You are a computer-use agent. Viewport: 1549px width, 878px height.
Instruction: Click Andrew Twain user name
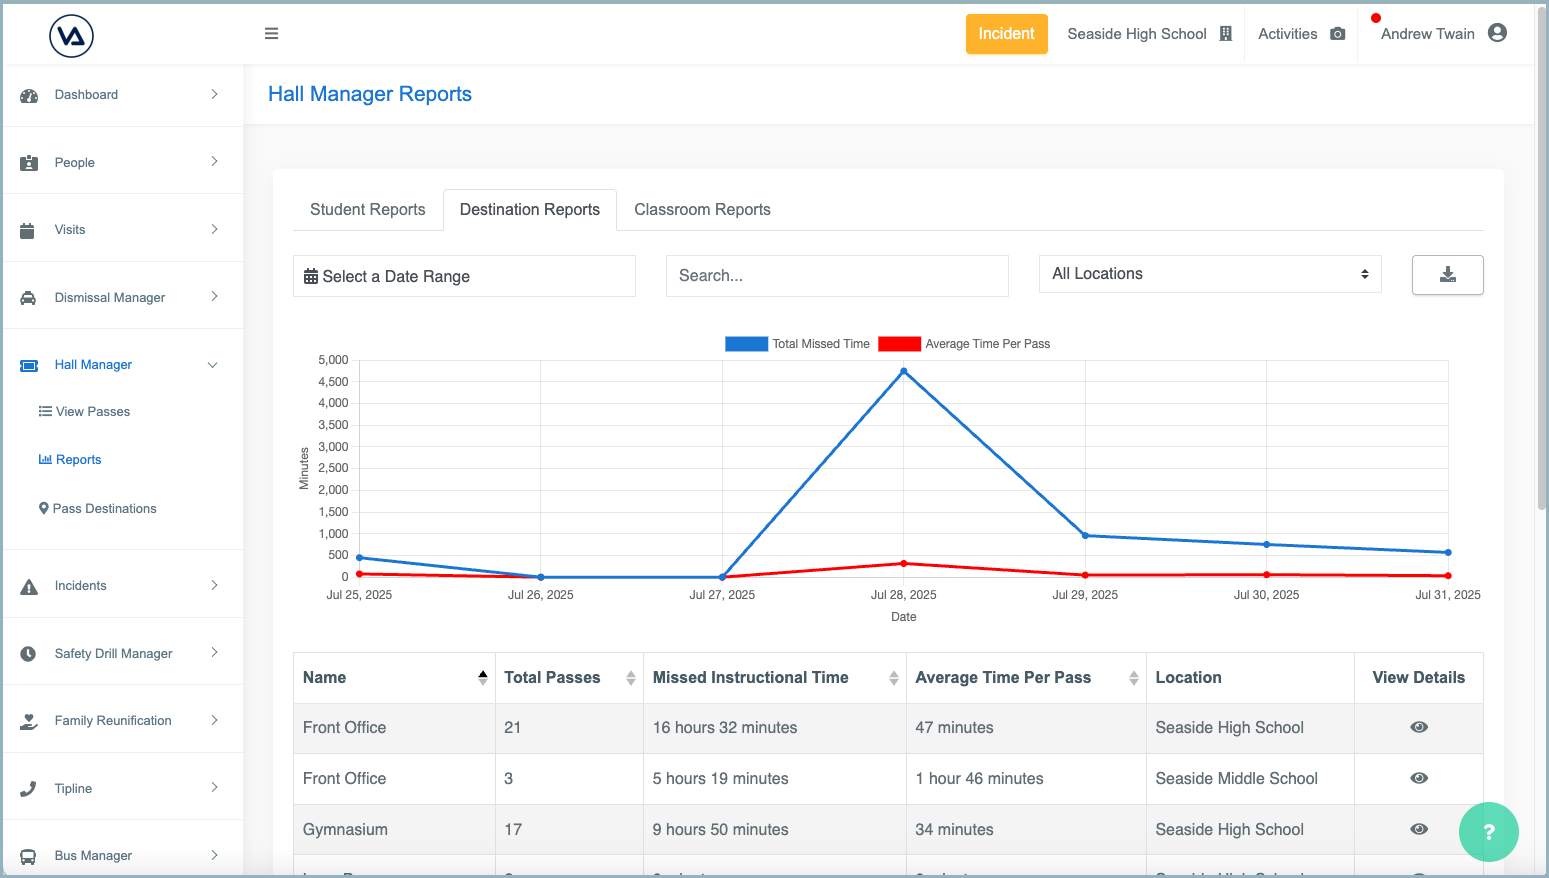click(1427, 34)
